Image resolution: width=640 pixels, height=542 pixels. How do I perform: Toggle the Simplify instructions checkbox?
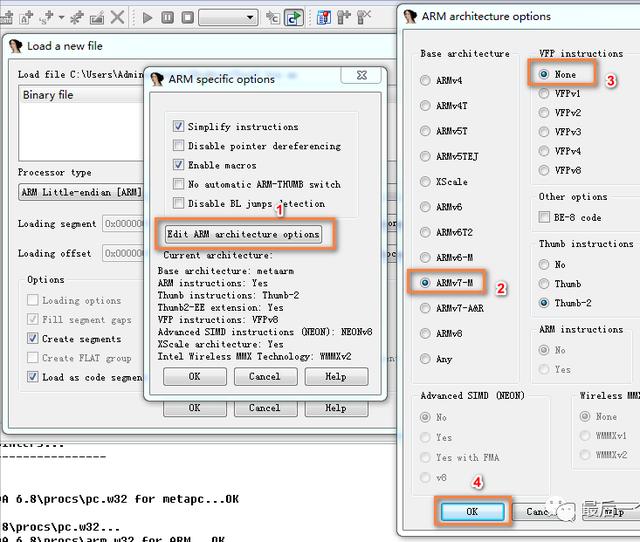179,127
